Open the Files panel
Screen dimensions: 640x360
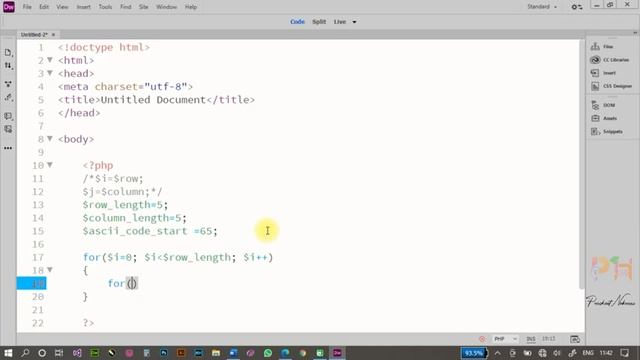[602, 47]
